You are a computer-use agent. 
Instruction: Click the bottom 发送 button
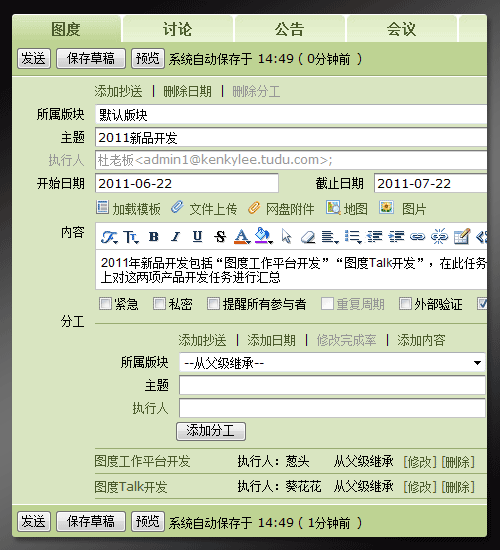(34, 522)
